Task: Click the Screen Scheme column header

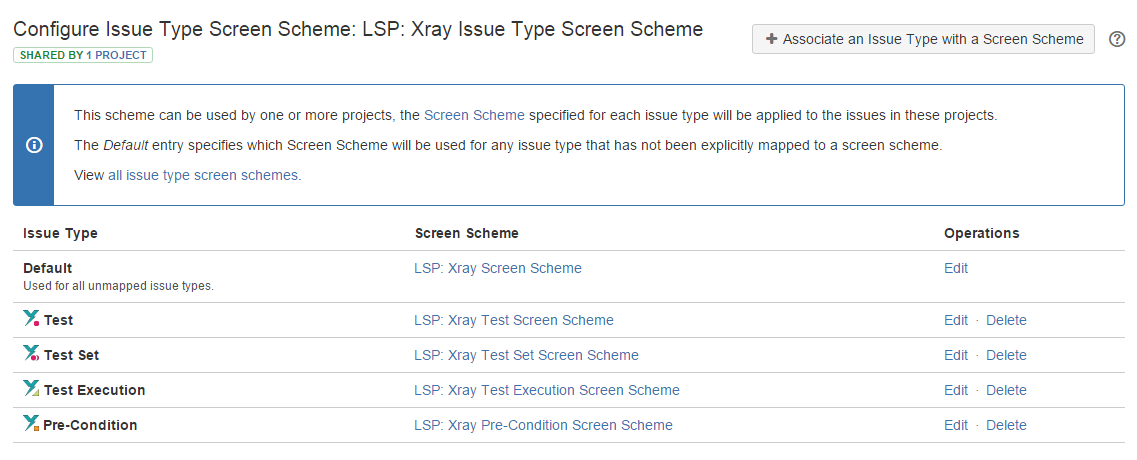Action: coord(466,233)
